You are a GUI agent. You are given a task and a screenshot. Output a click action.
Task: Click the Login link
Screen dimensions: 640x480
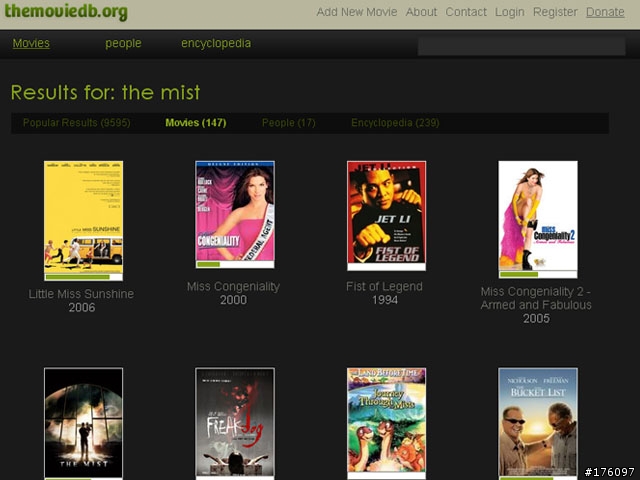(x=509, y=12)
